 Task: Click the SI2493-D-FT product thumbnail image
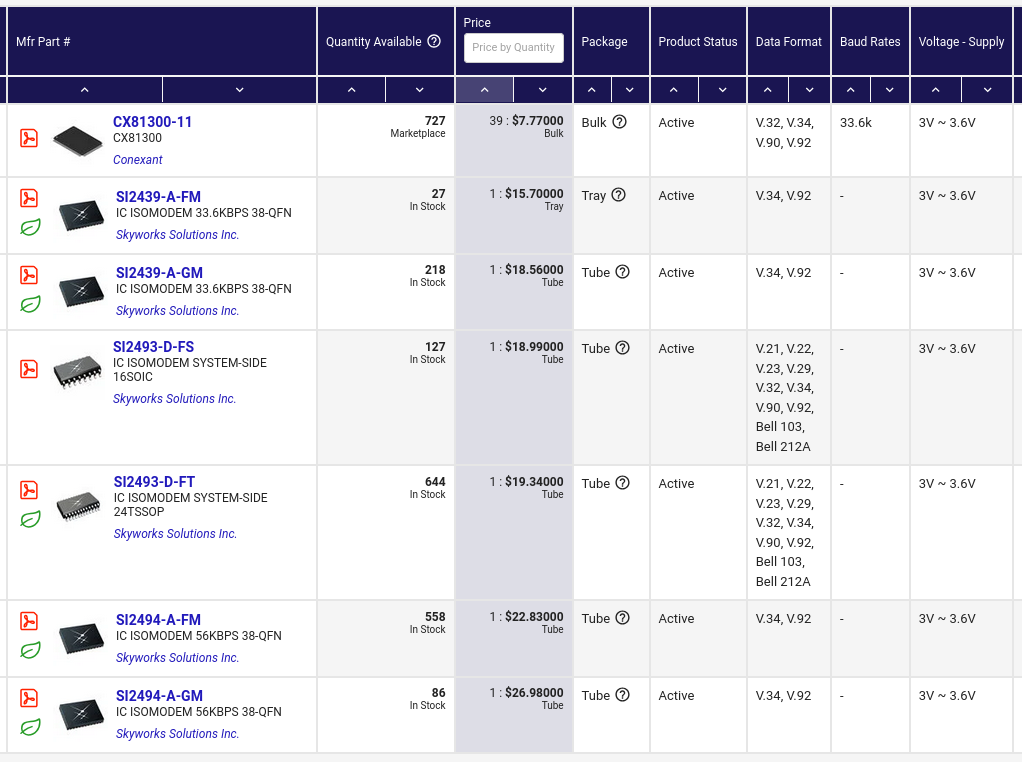point(79,506)
